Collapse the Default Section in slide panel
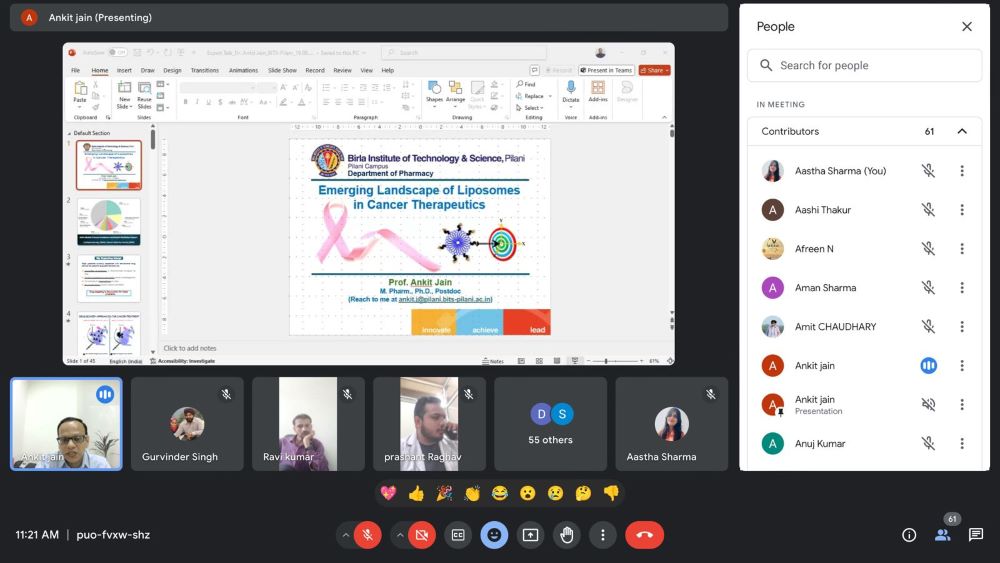1000x563 pixels. coord(70,133)
